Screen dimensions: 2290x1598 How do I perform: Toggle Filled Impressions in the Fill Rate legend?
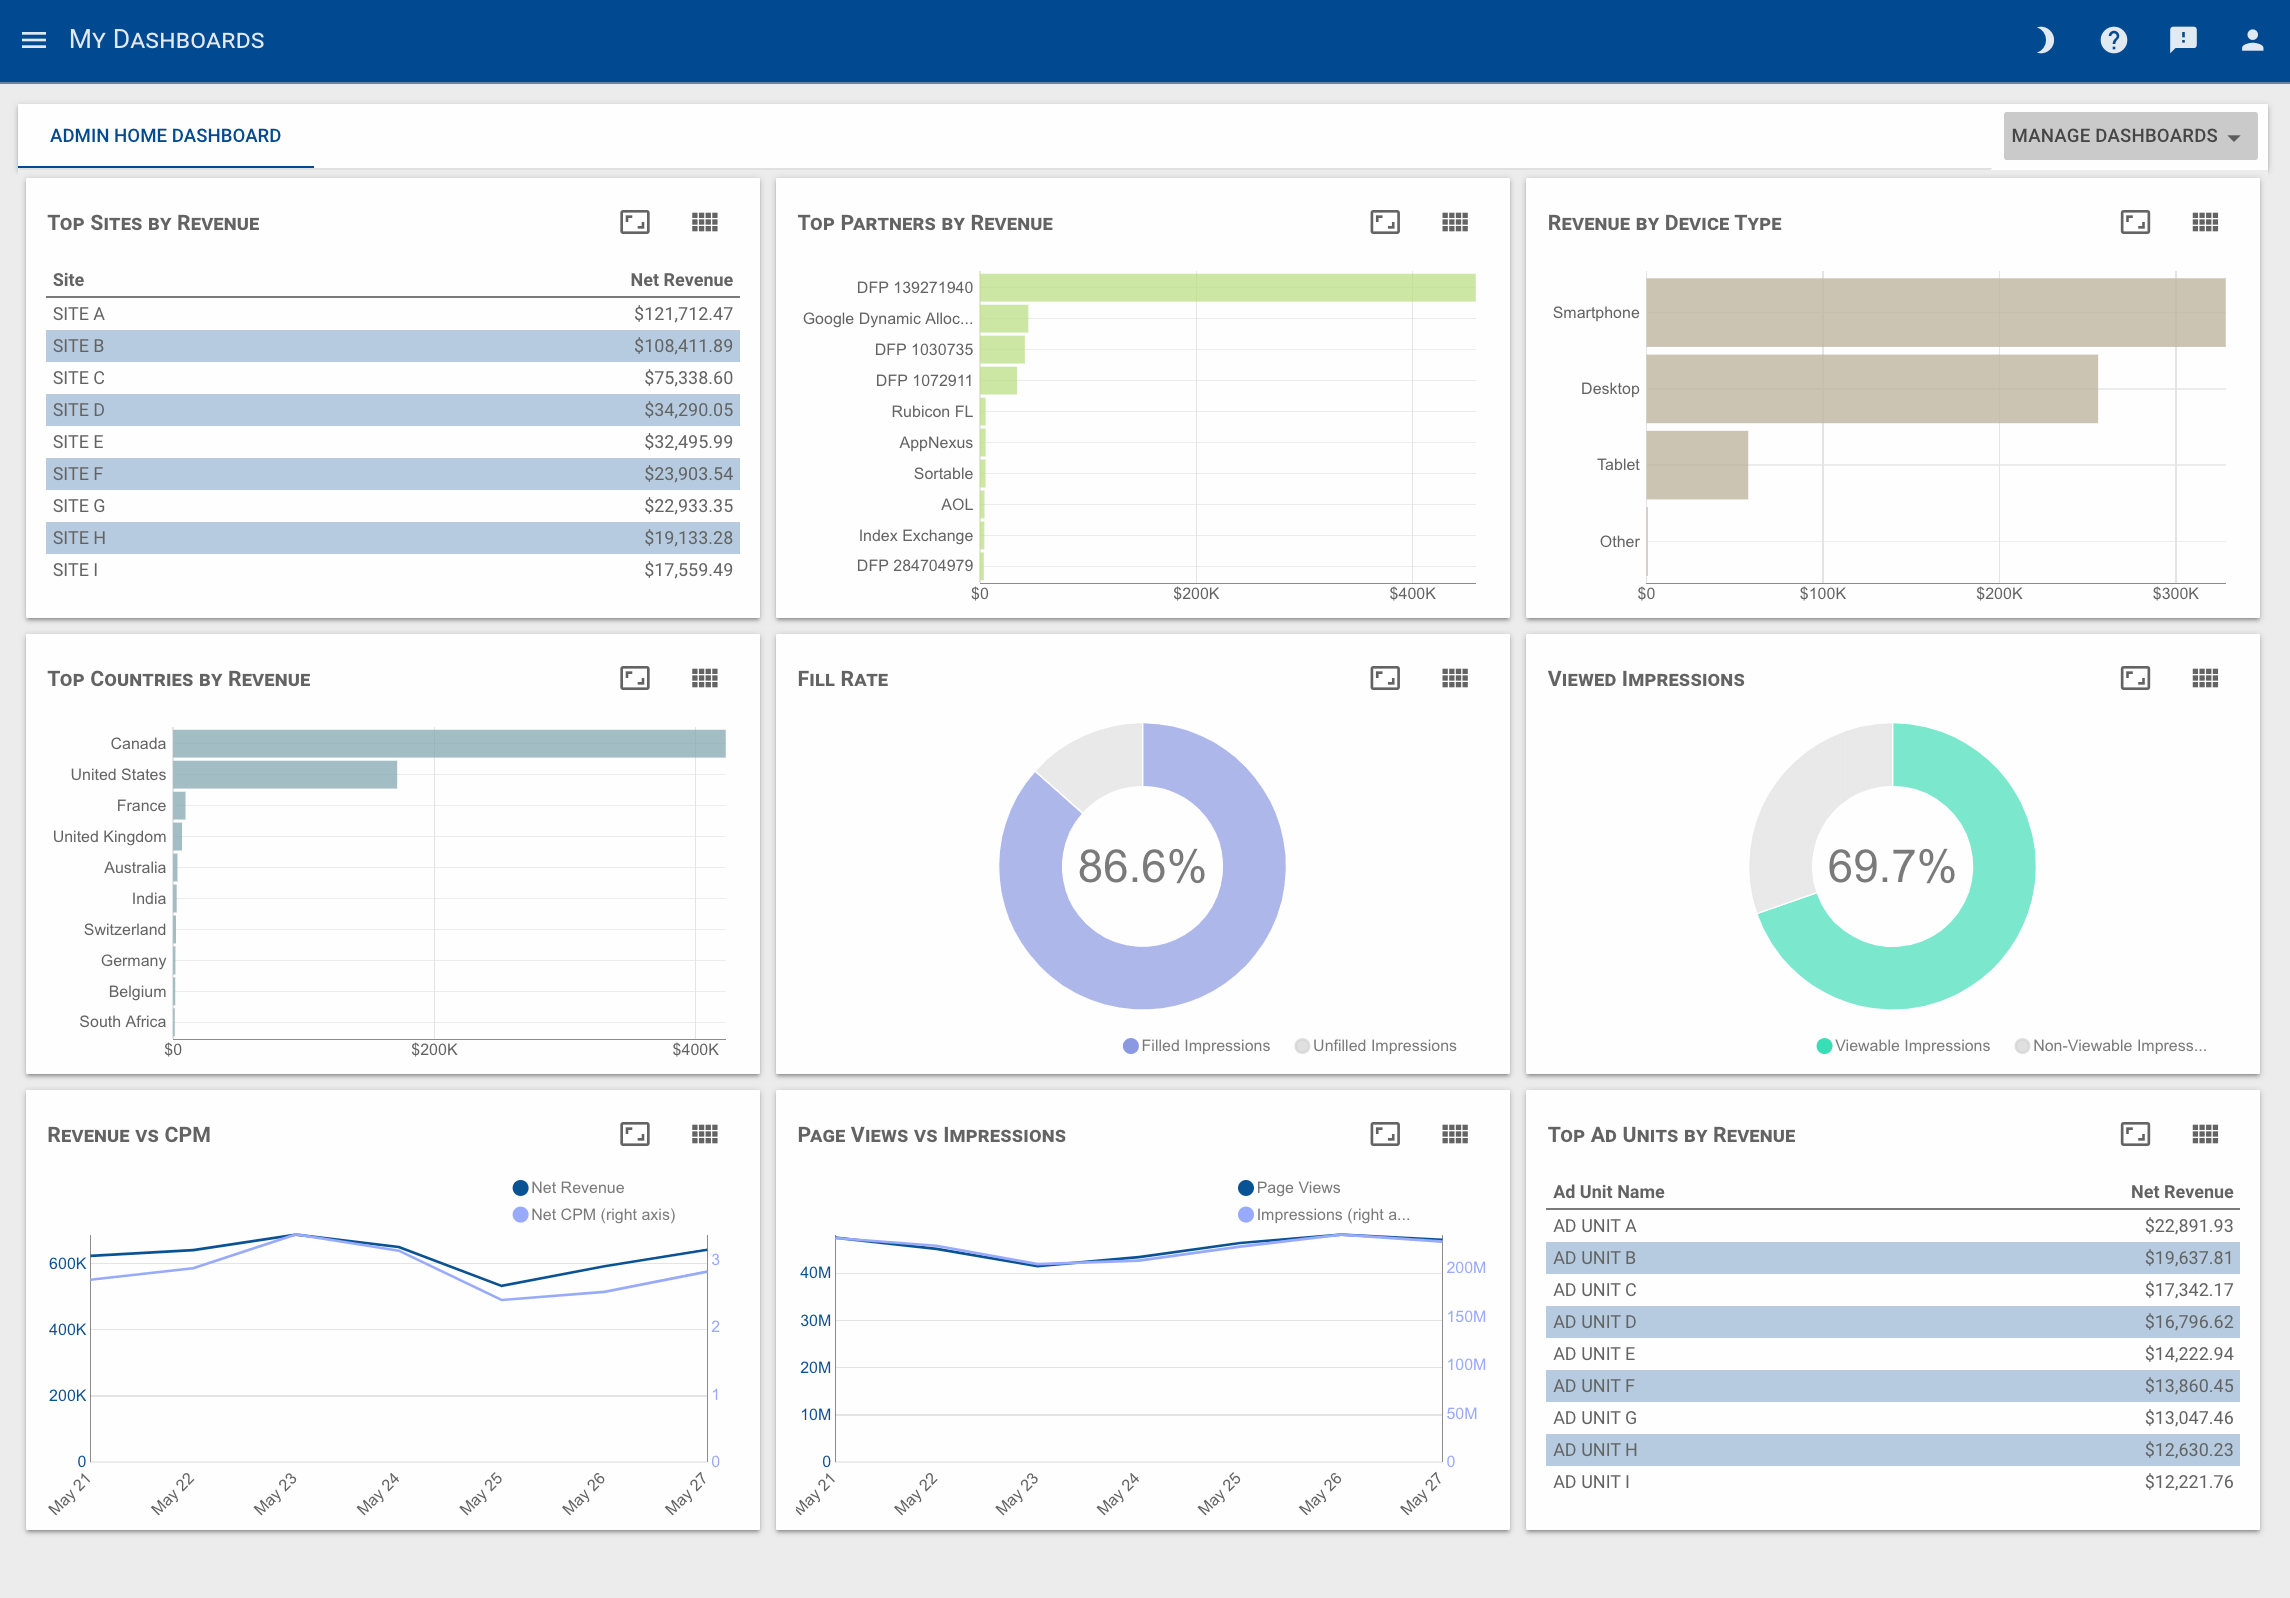pyautogui.click(x=1196, y=1045)
